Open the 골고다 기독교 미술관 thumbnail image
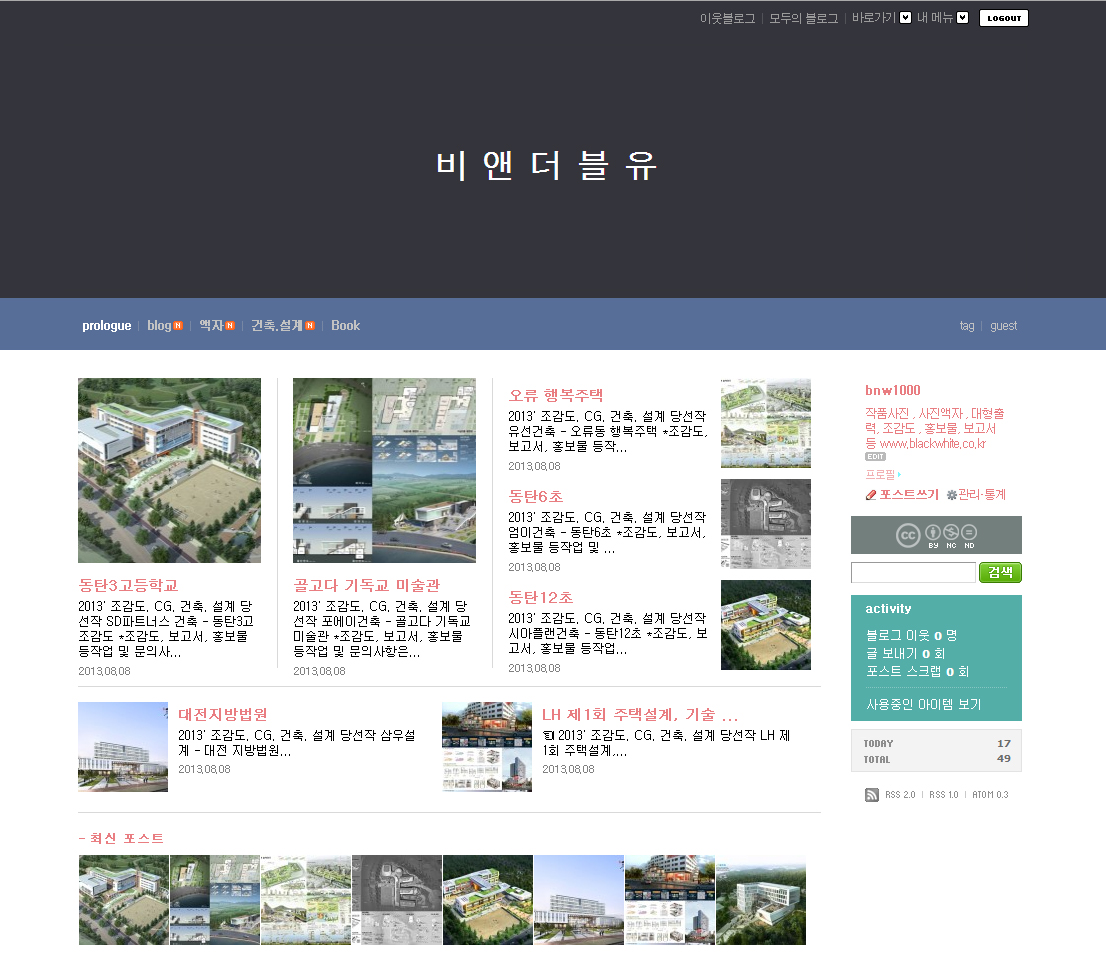The width and height of the screenshot is (1106, 966). 384,470
